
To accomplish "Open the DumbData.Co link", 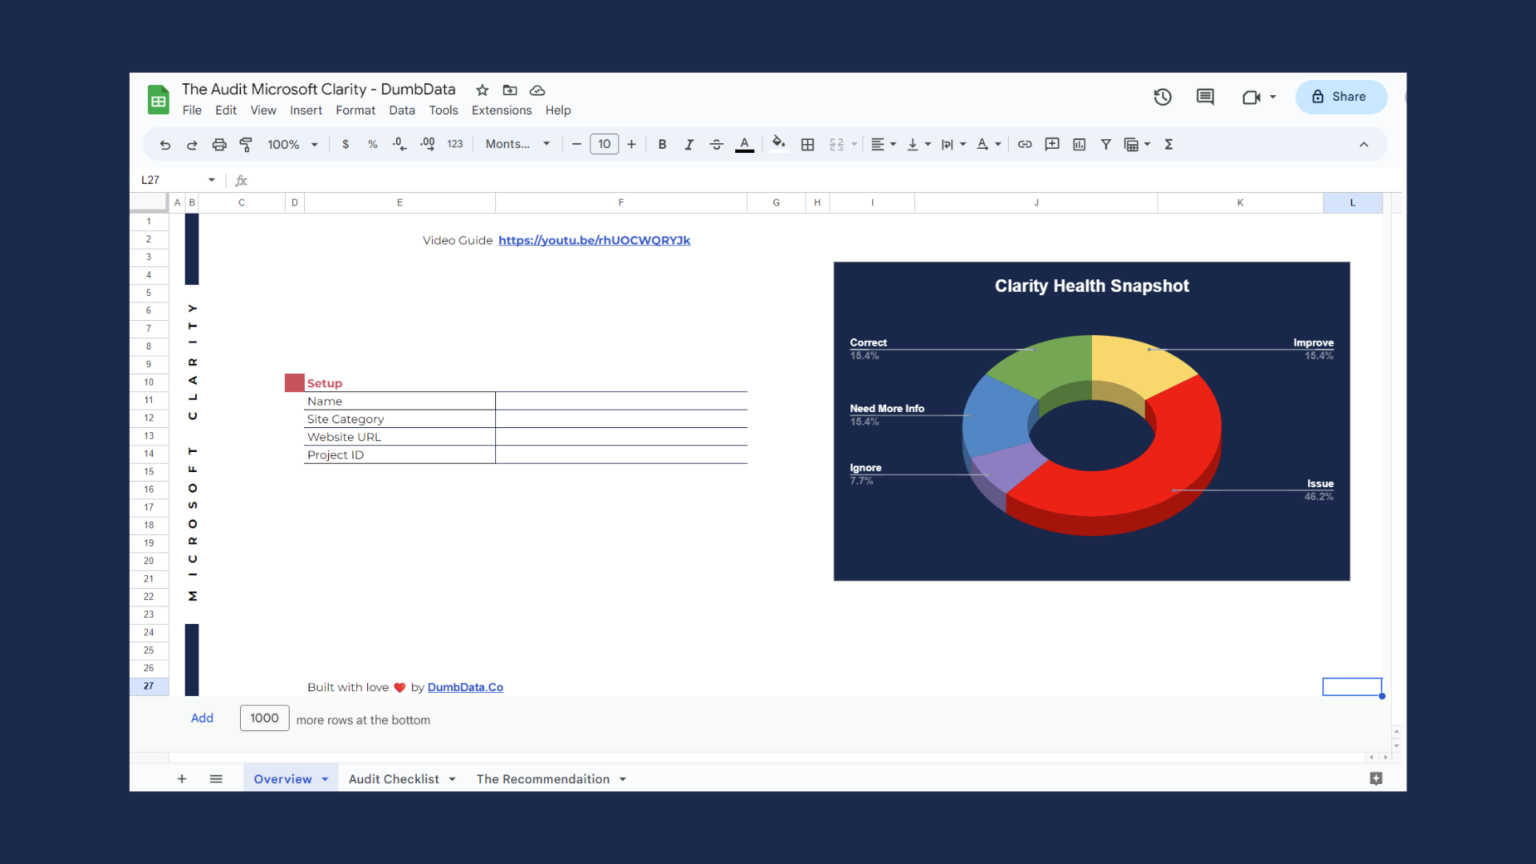I will click(465, 688).
